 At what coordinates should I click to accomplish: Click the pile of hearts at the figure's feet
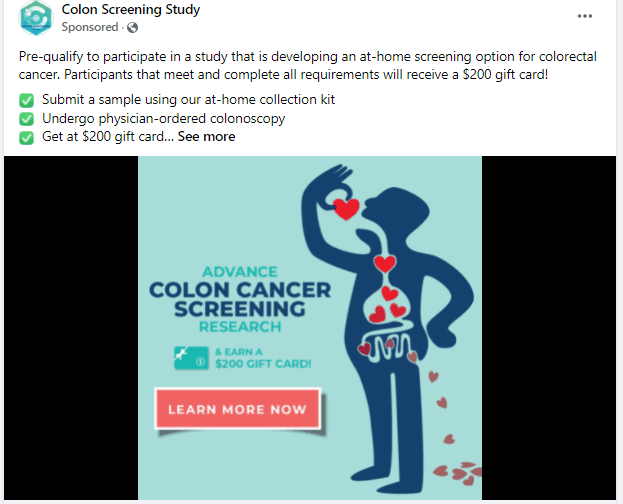[458, 473]
